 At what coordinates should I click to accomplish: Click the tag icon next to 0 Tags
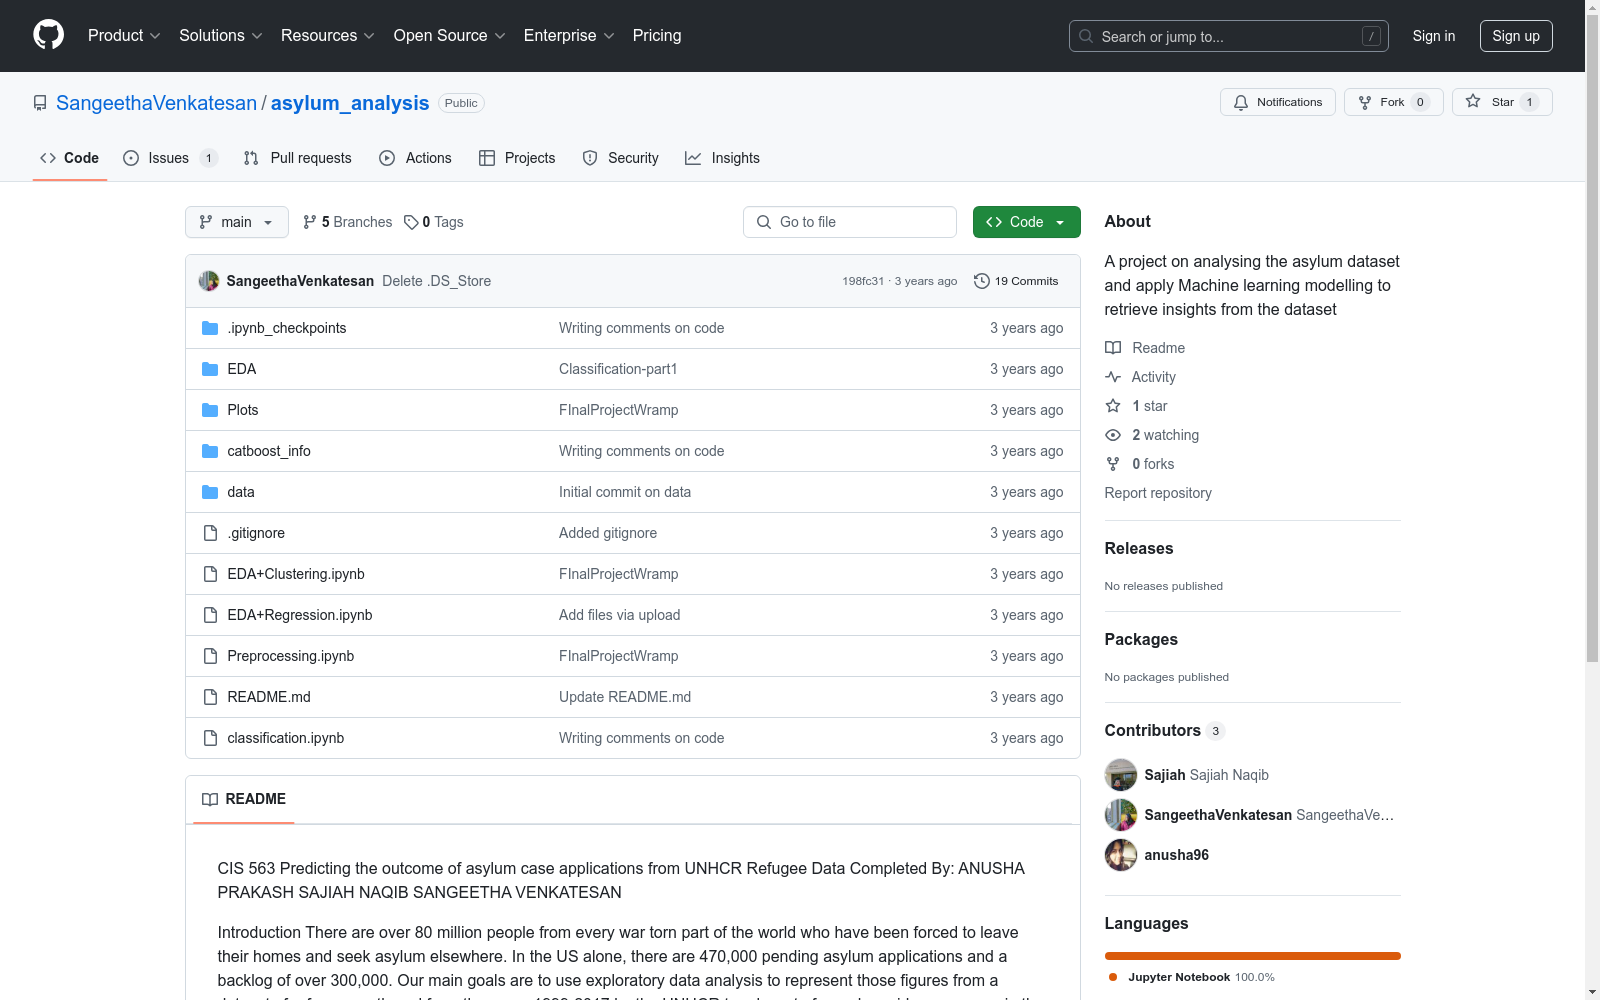[x=411, y=222]
